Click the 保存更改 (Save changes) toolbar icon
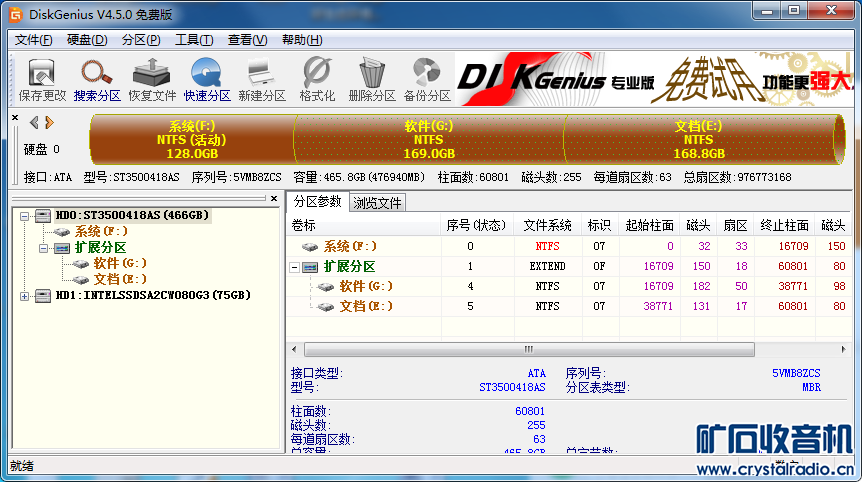Viewport: 862px width, 482px height. point(42,80)
